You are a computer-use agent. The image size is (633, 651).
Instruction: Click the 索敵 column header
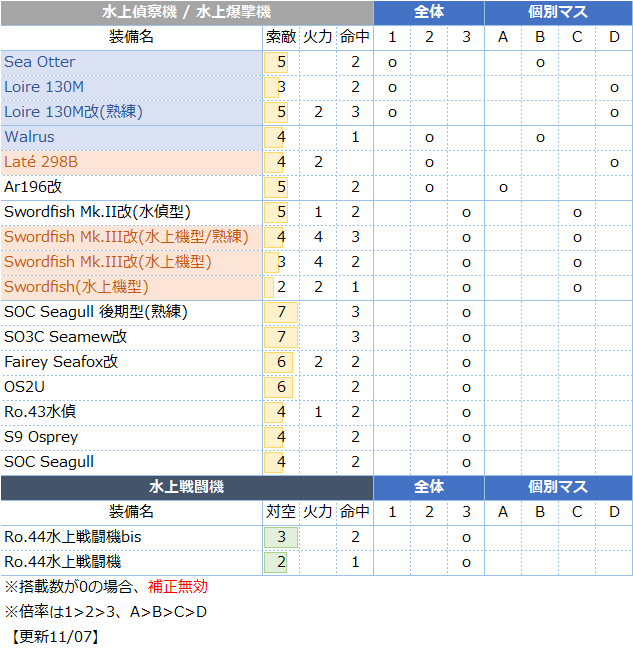[x=281, y=37]
